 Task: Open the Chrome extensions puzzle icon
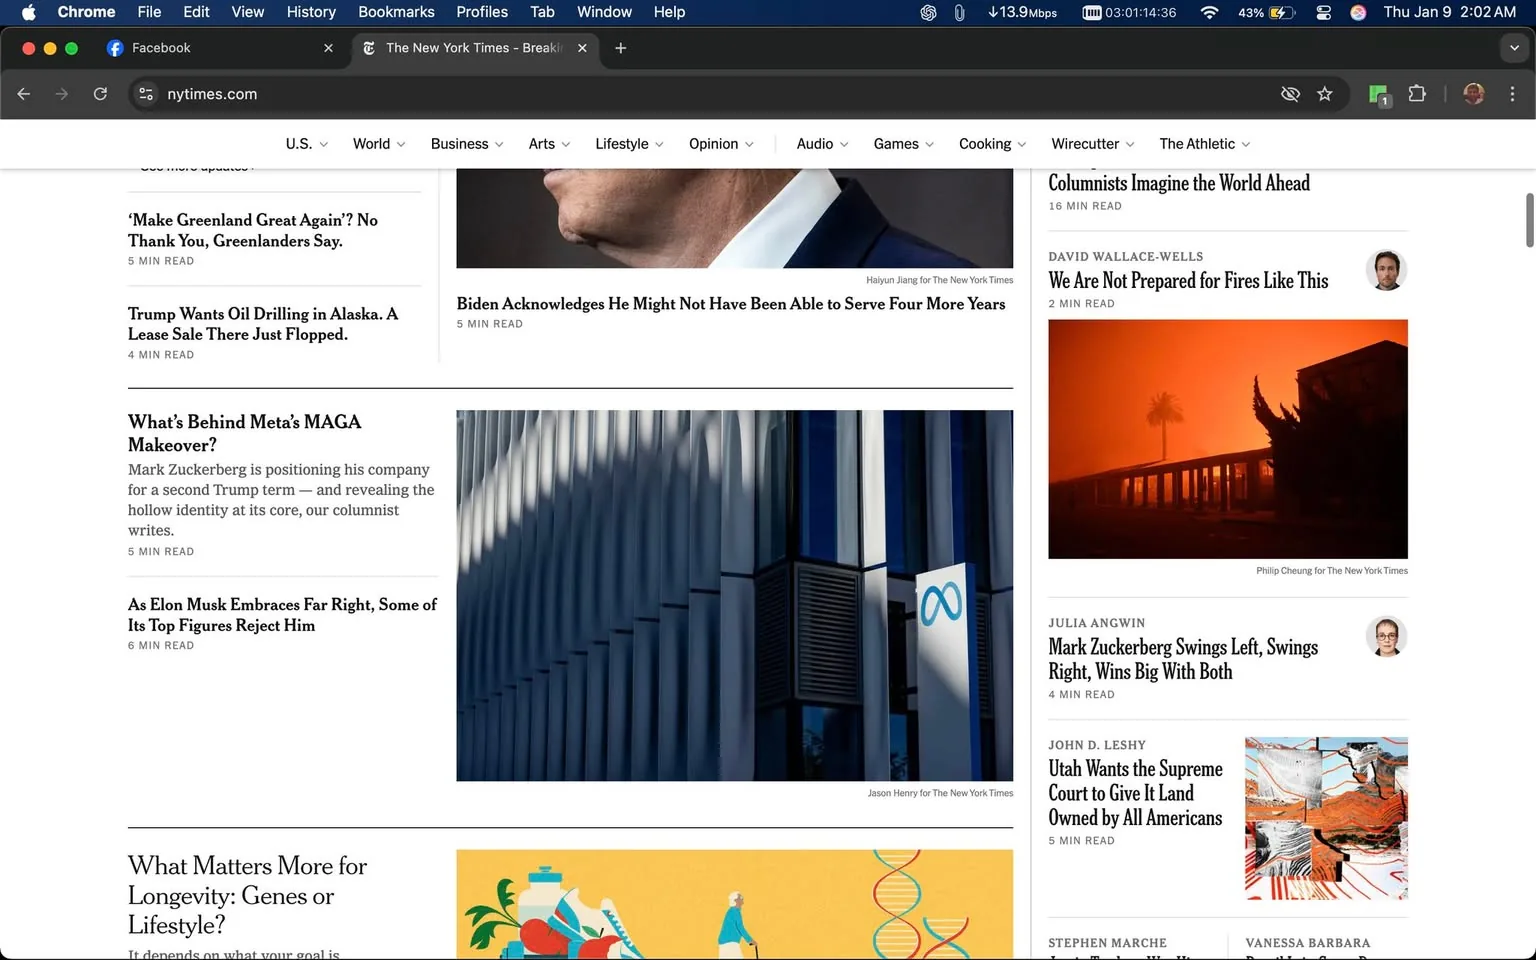(x=1417, y=94)
